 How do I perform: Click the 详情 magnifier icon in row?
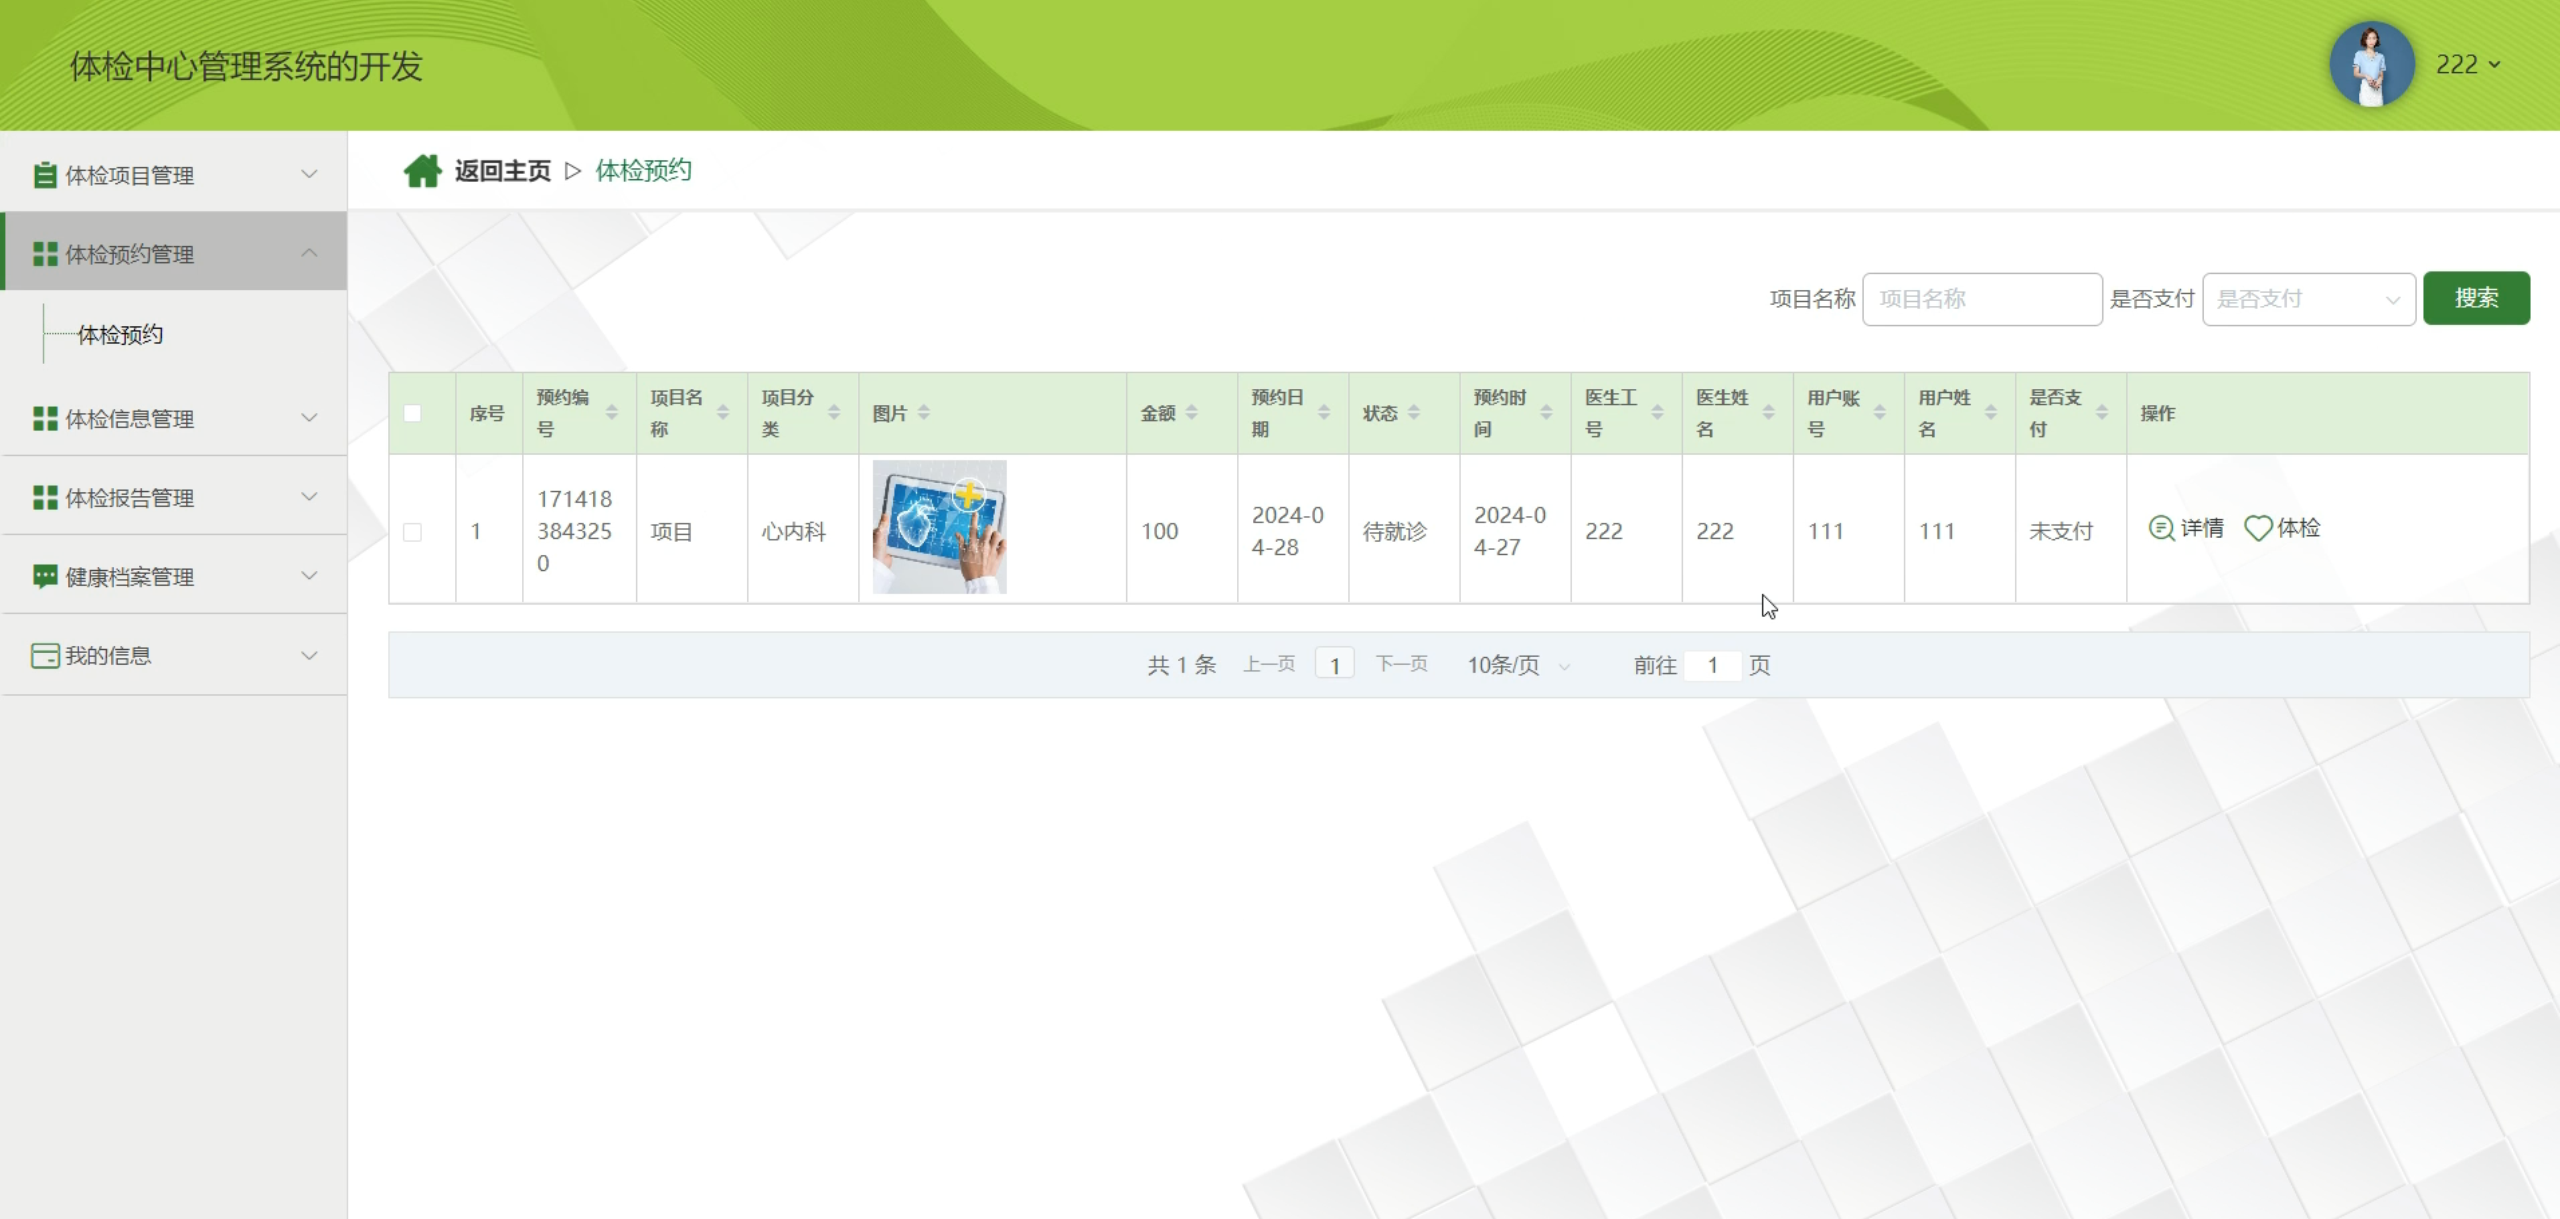[x=2161, y=528]
